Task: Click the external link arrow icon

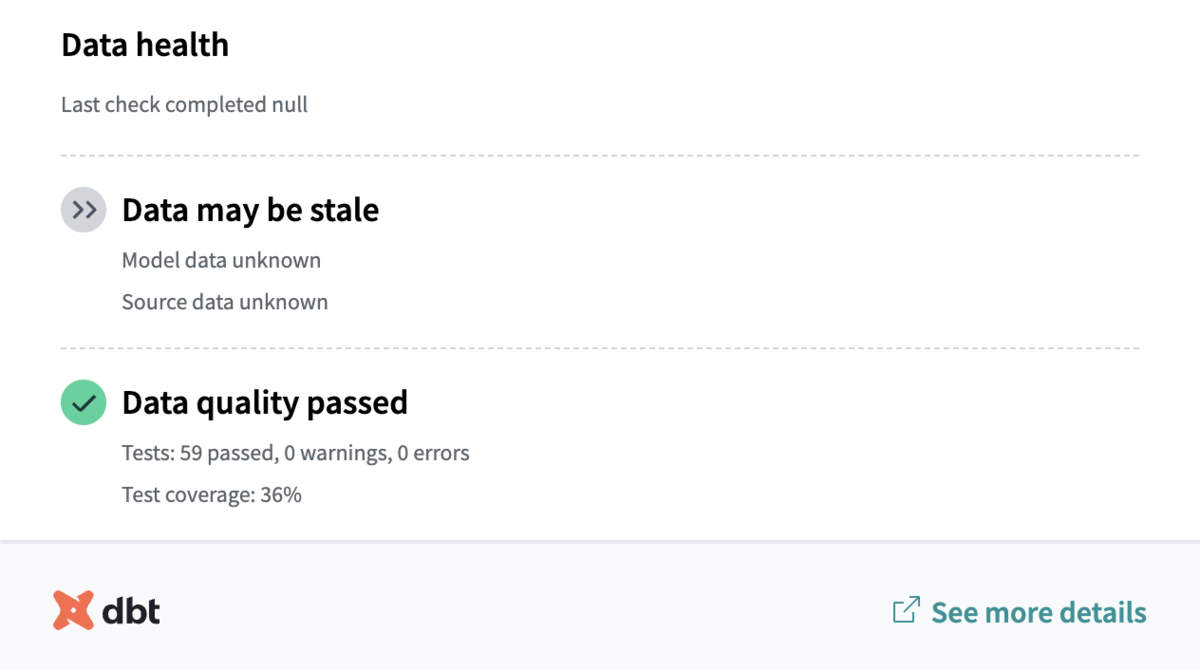Action: pyautogui.click(x=905, y=611)
